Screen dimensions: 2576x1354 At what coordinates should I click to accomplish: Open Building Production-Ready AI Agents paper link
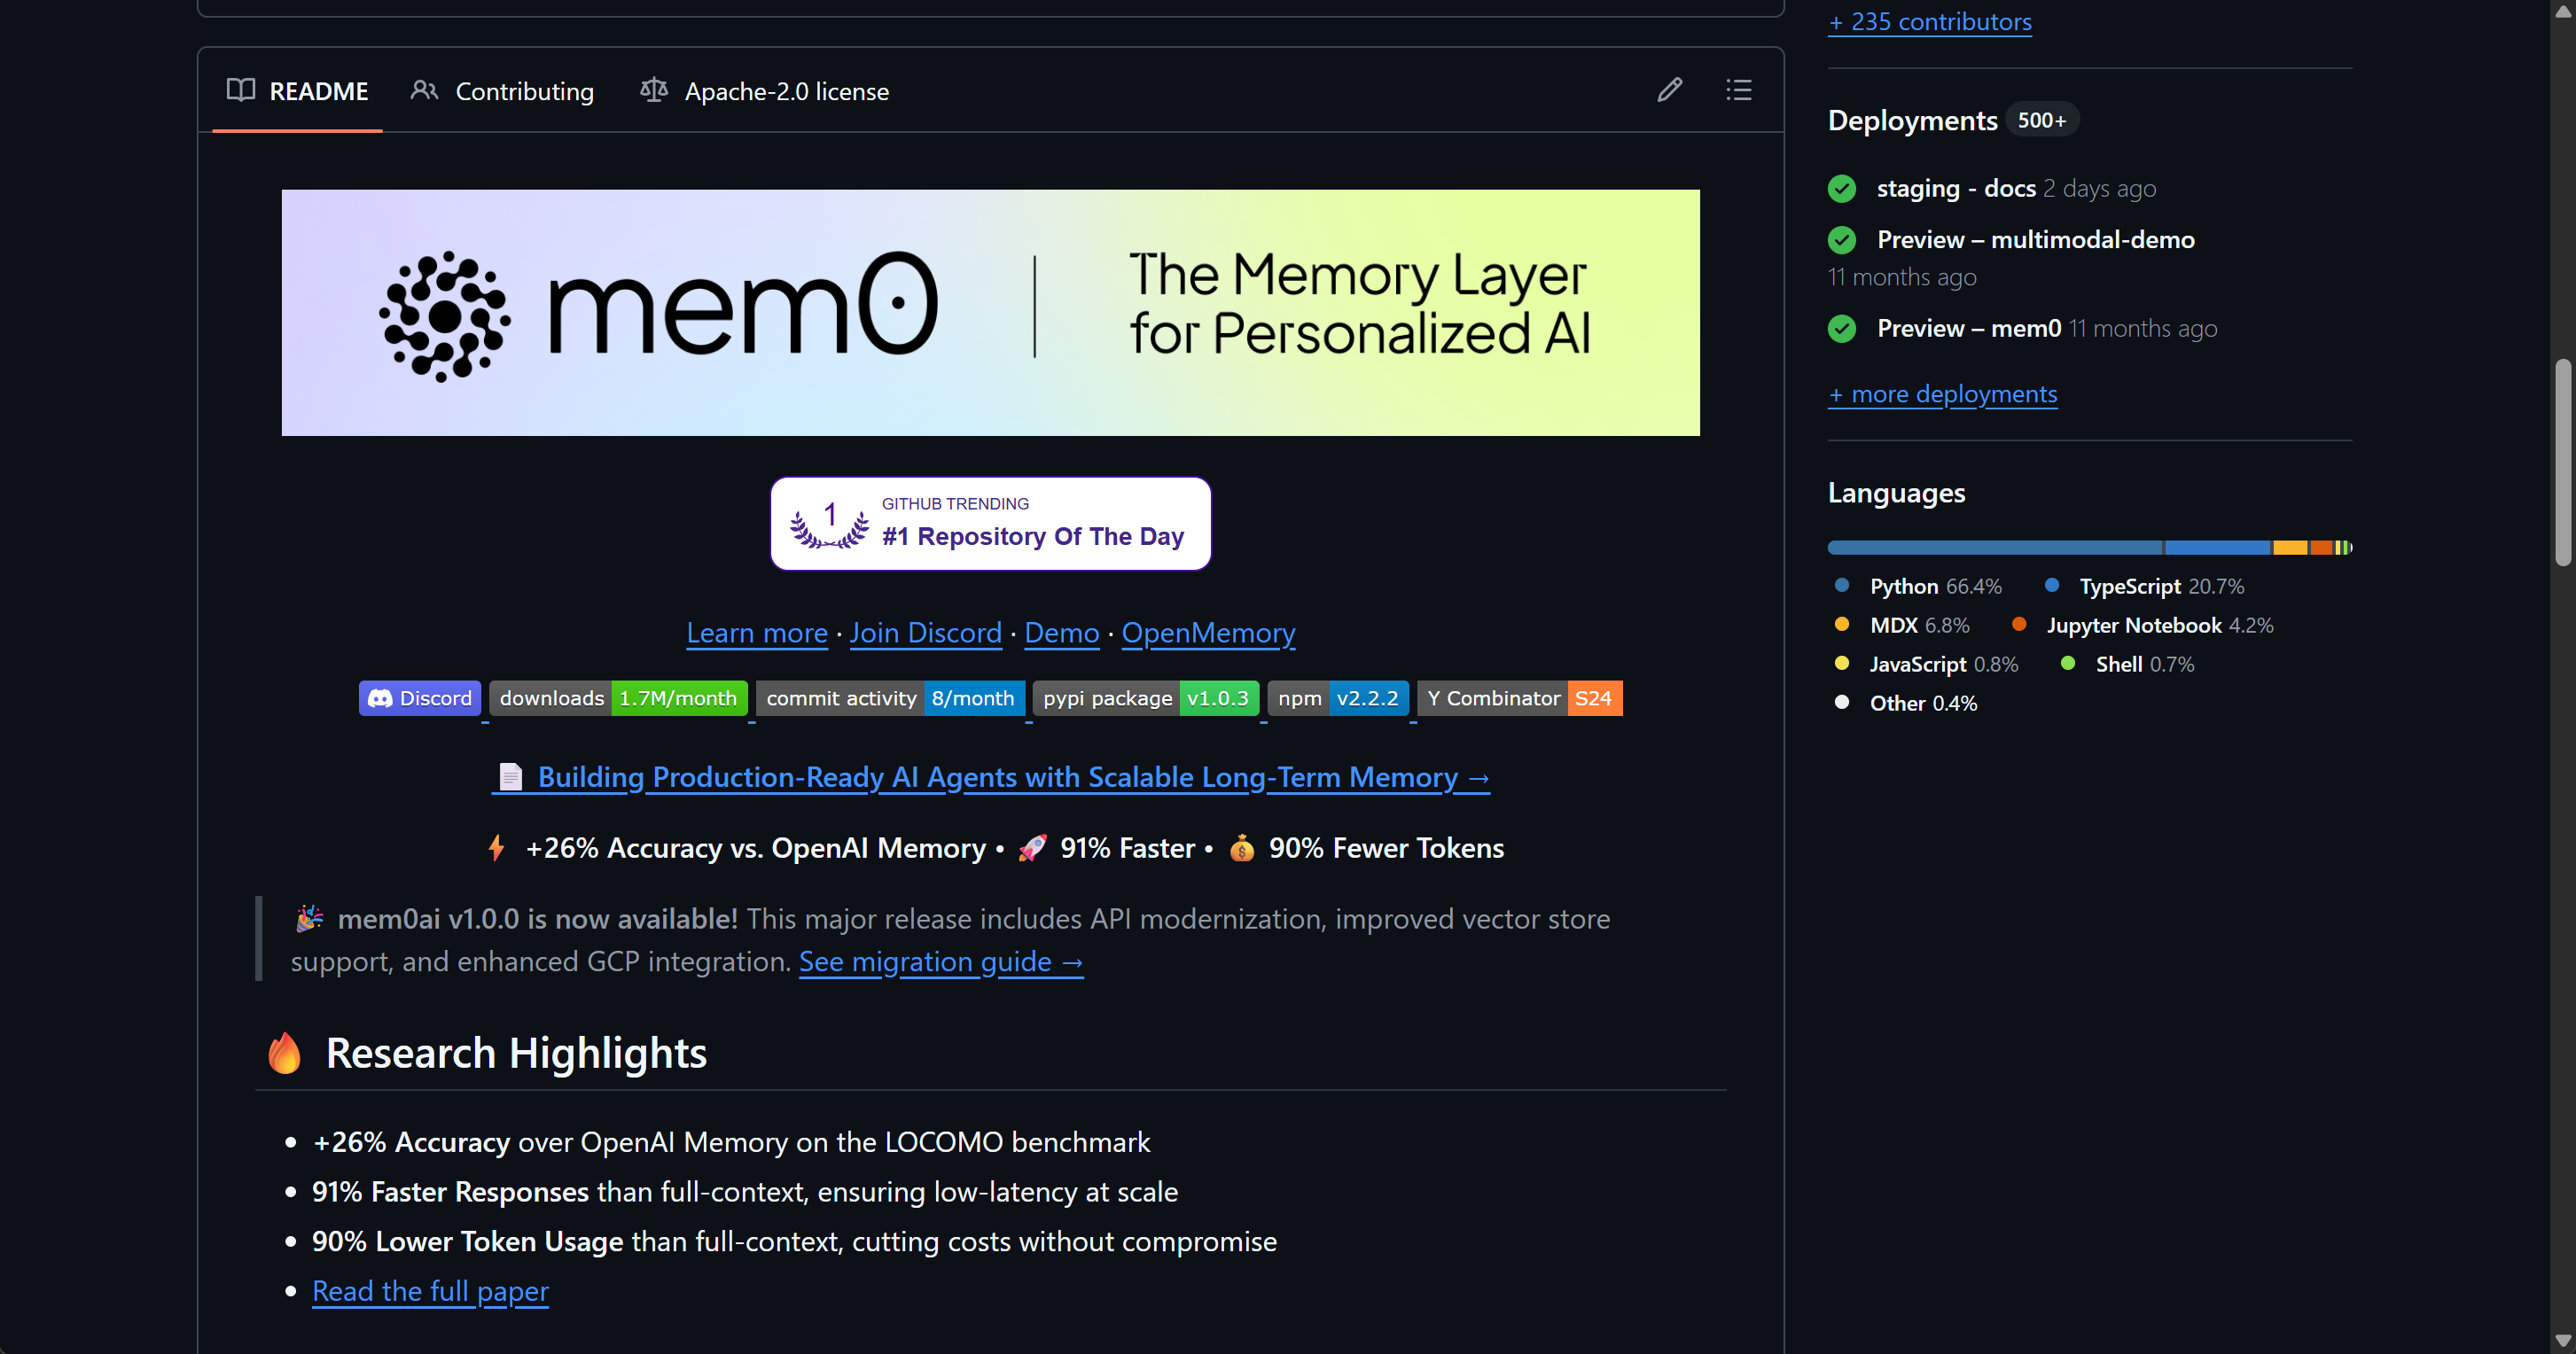[x=991, y=777]
